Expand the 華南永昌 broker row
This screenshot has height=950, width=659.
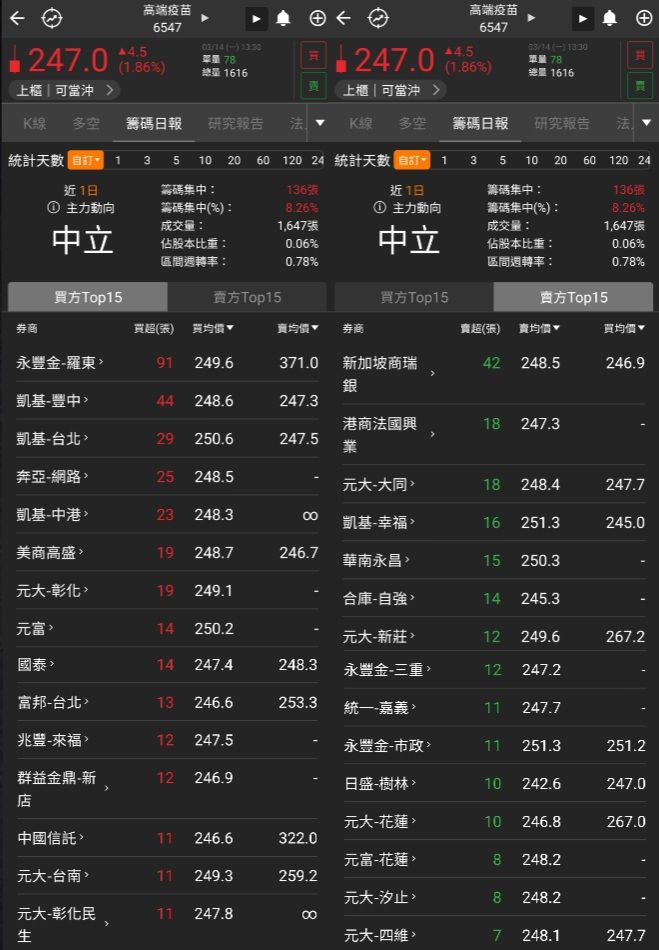click(494, 560)
